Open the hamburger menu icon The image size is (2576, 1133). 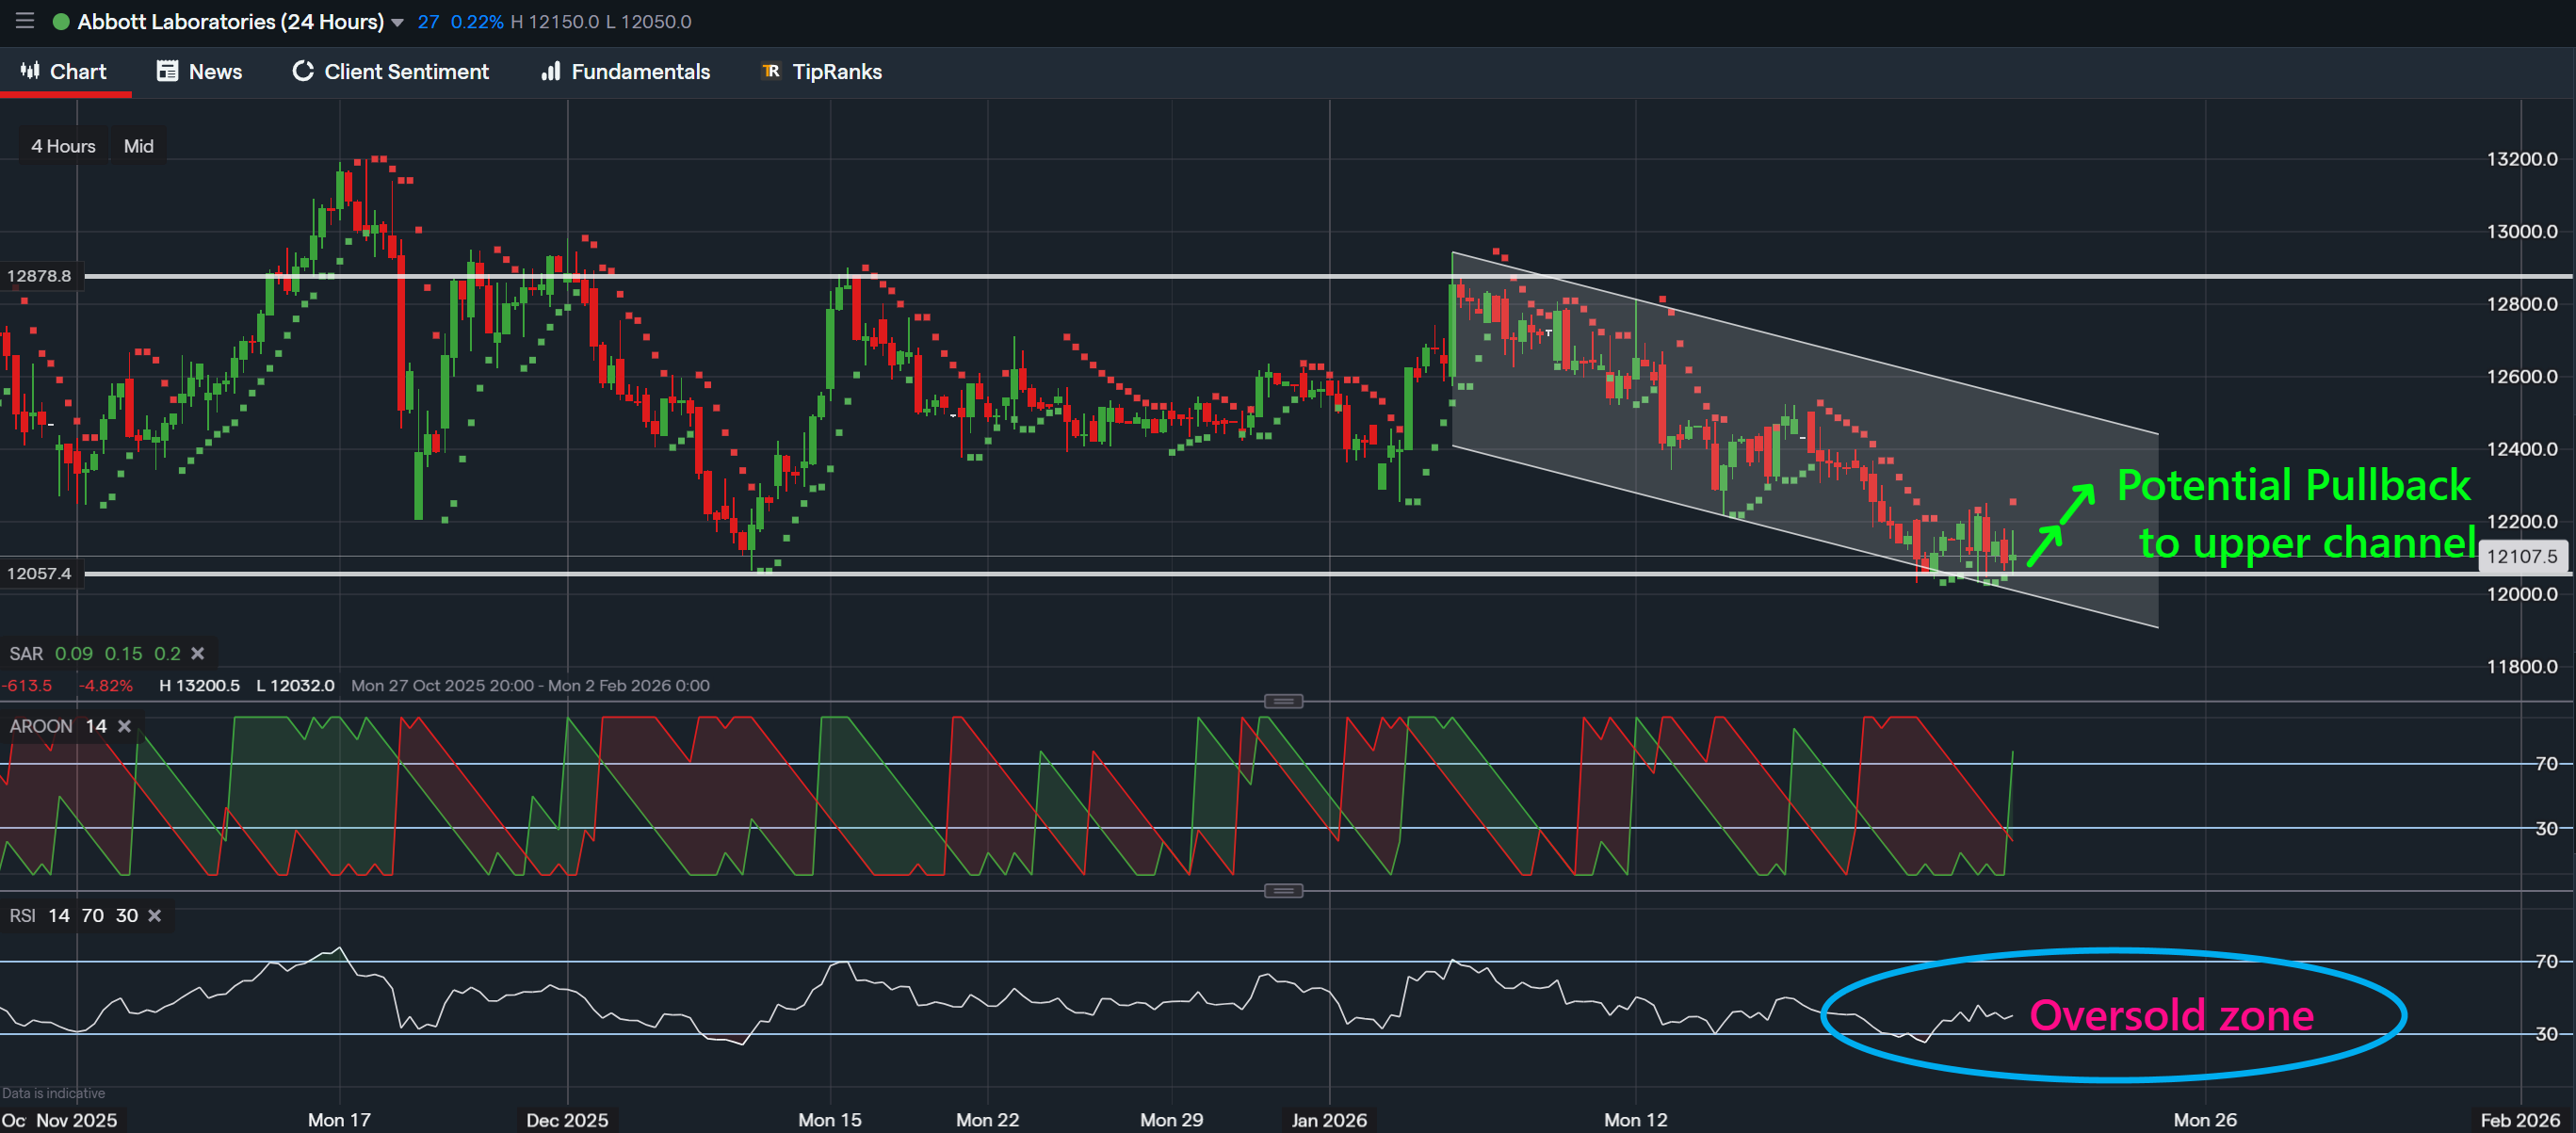25,21
